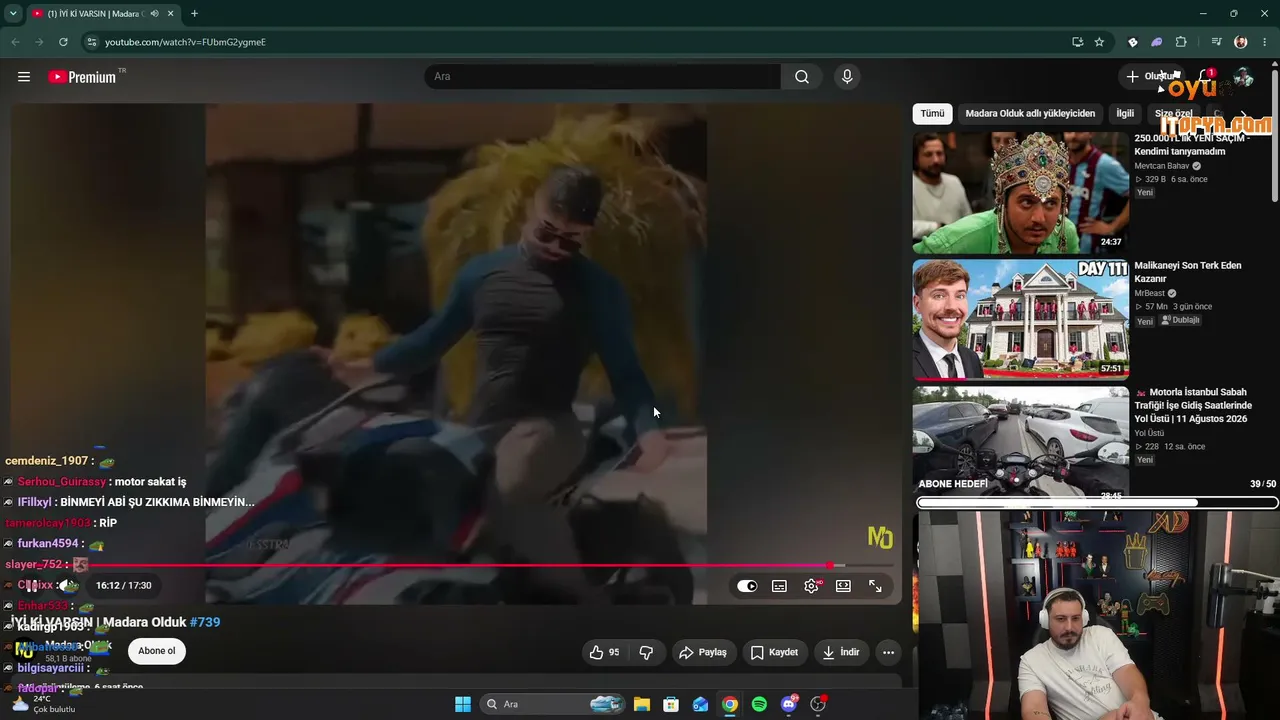
Task: Click the YouTube search magnifier button
Action: (802, 77)
